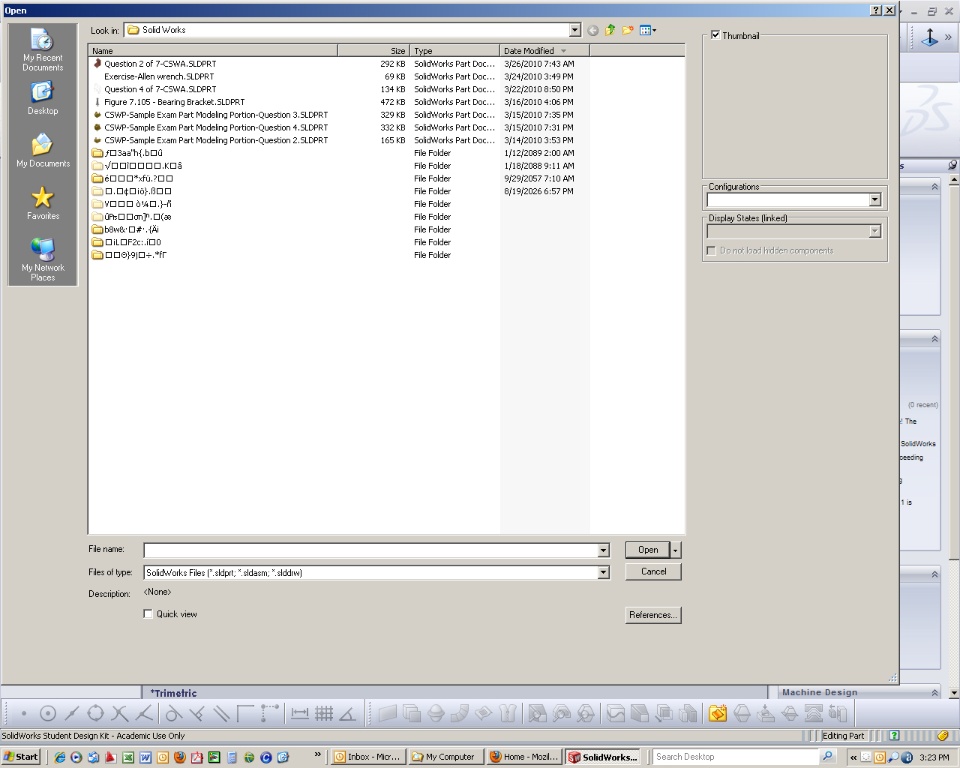Open the Files of type dropdown

603,573
